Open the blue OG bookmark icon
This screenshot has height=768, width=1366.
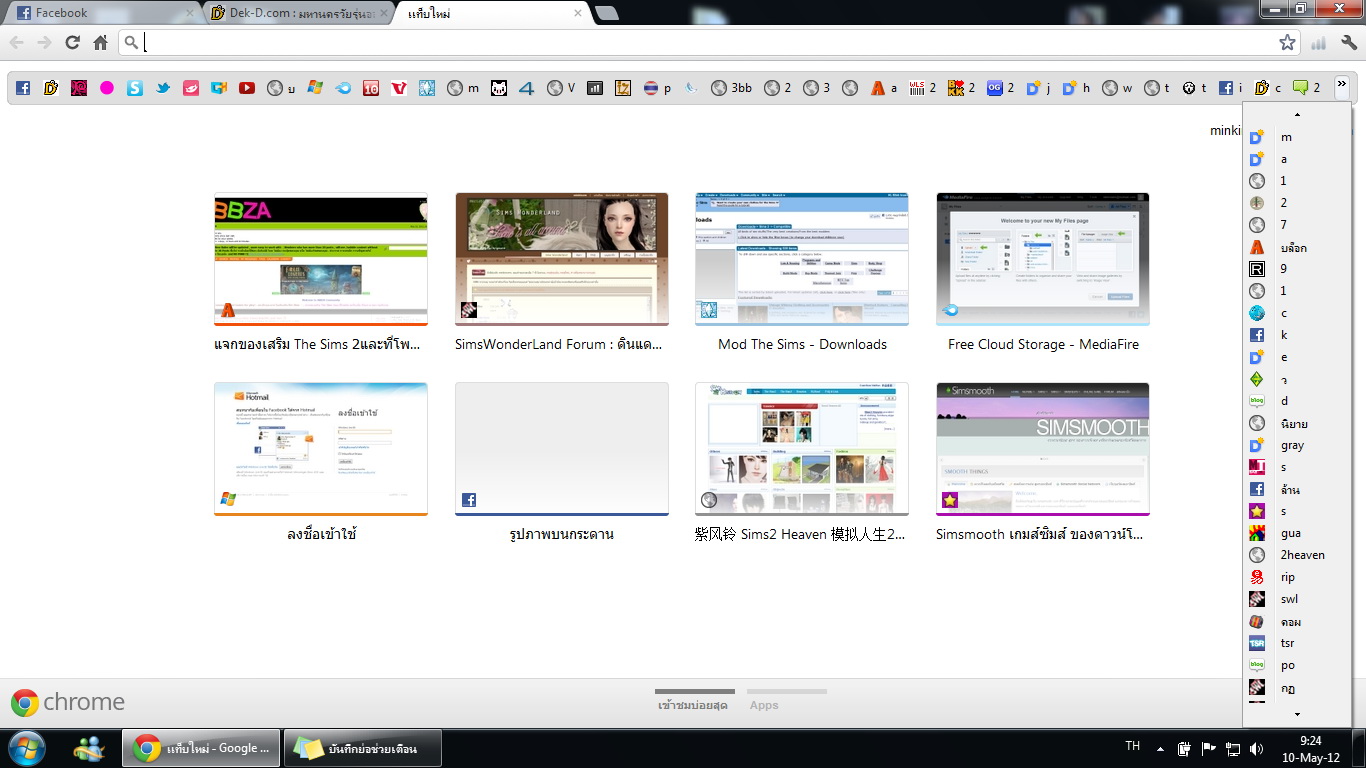[x=1001, y=88]
